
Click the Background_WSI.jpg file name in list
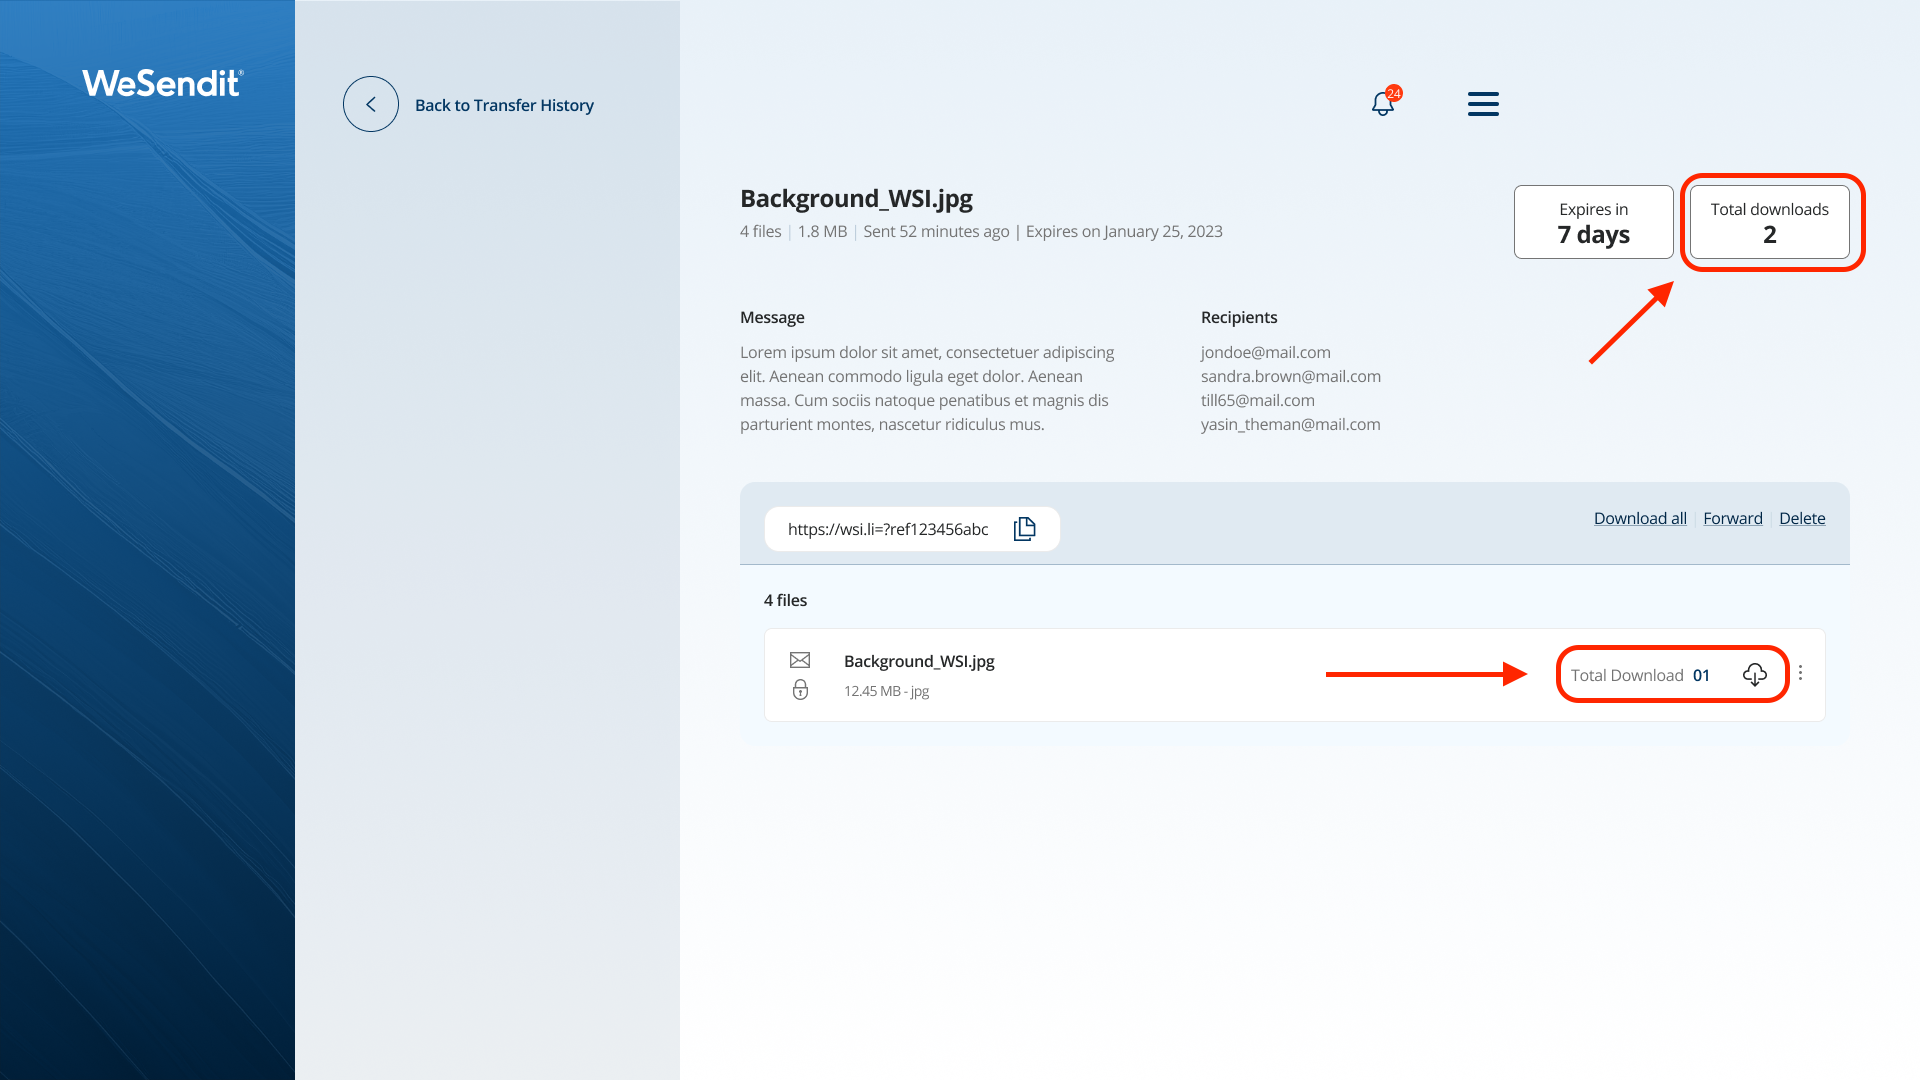tap(919, 661)
